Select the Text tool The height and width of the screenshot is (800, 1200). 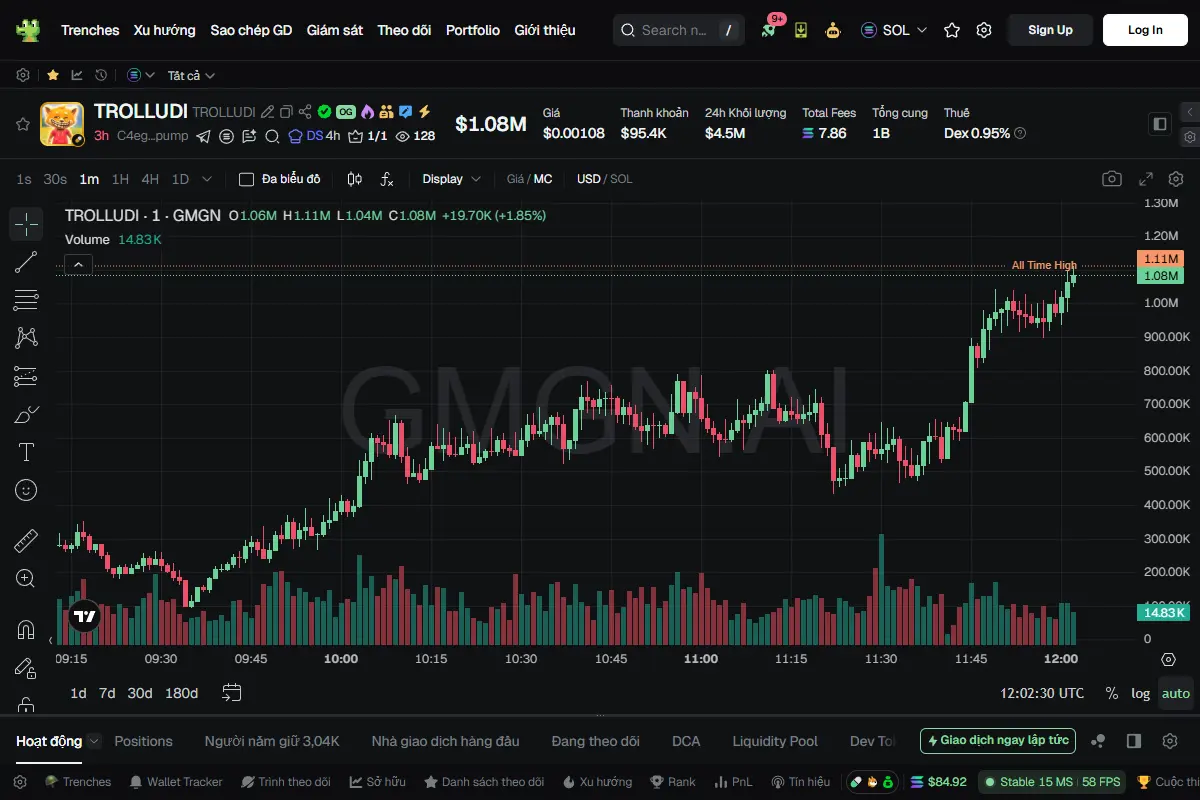(x=26, y=452)
